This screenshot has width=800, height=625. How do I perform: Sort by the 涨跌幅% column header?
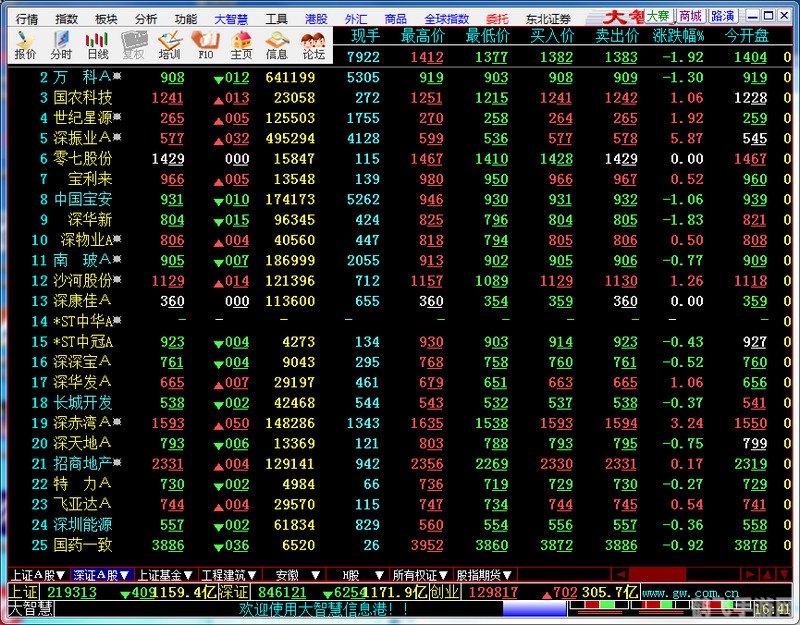click(x=679, y=36)
